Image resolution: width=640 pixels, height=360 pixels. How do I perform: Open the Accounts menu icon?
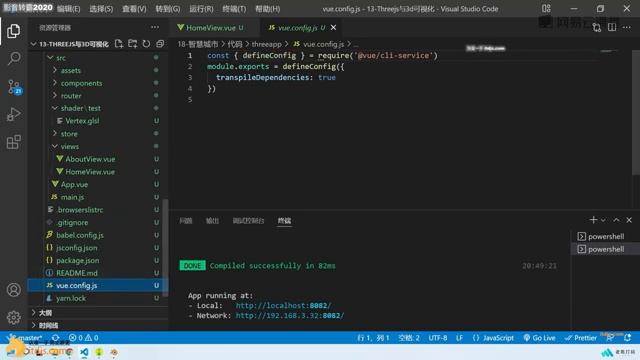tap(13, 290)
